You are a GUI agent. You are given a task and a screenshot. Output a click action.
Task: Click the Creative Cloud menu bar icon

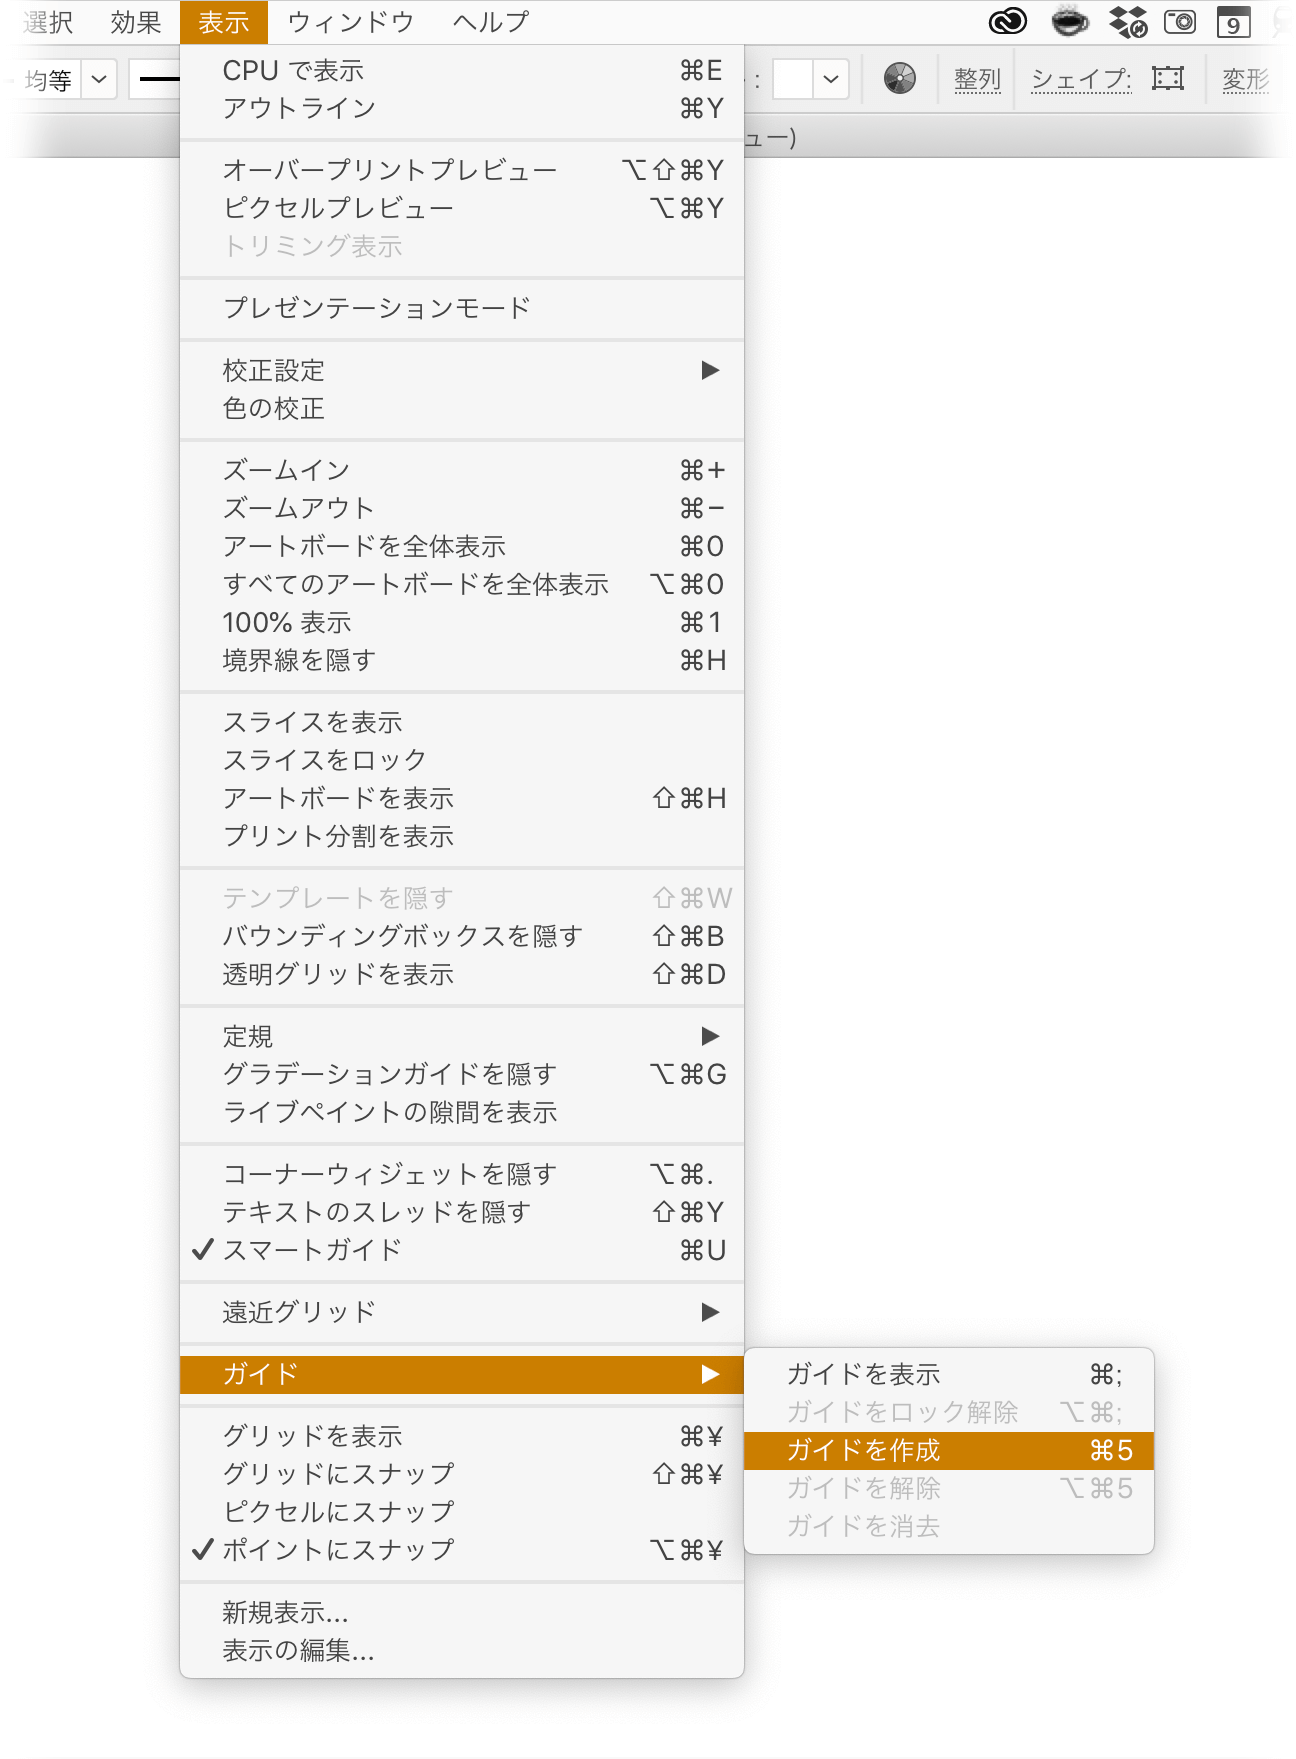(1008, 21)
